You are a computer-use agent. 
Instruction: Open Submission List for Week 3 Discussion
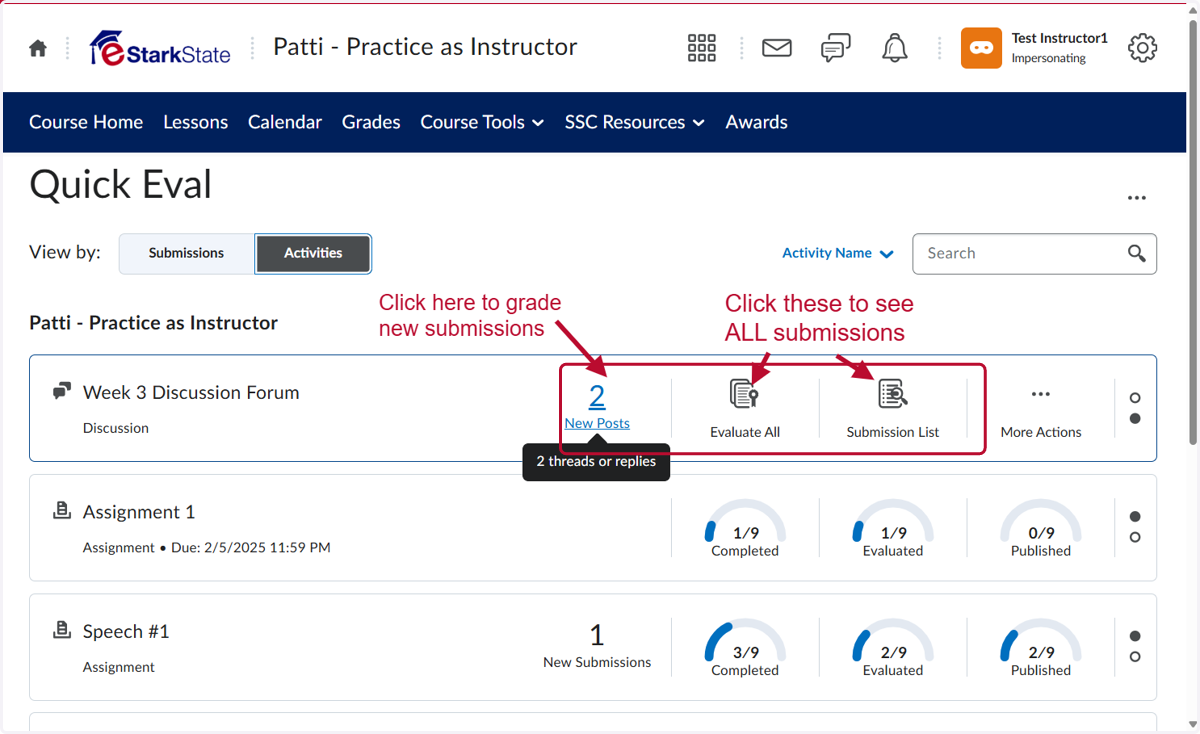(893, 408)
